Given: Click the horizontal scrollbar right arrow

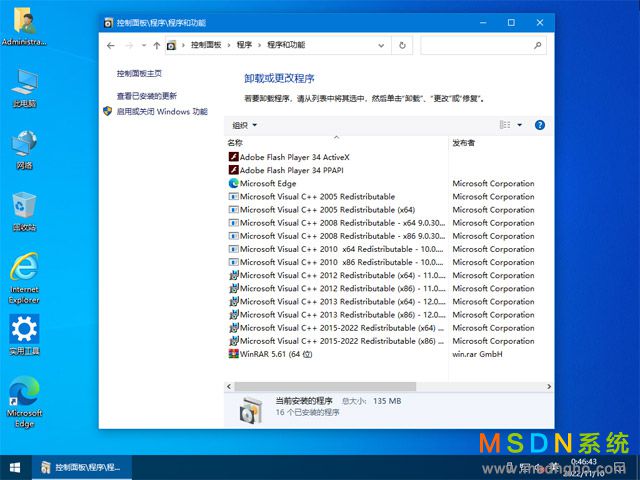Looking at the screenshot, I should [549, 386].
